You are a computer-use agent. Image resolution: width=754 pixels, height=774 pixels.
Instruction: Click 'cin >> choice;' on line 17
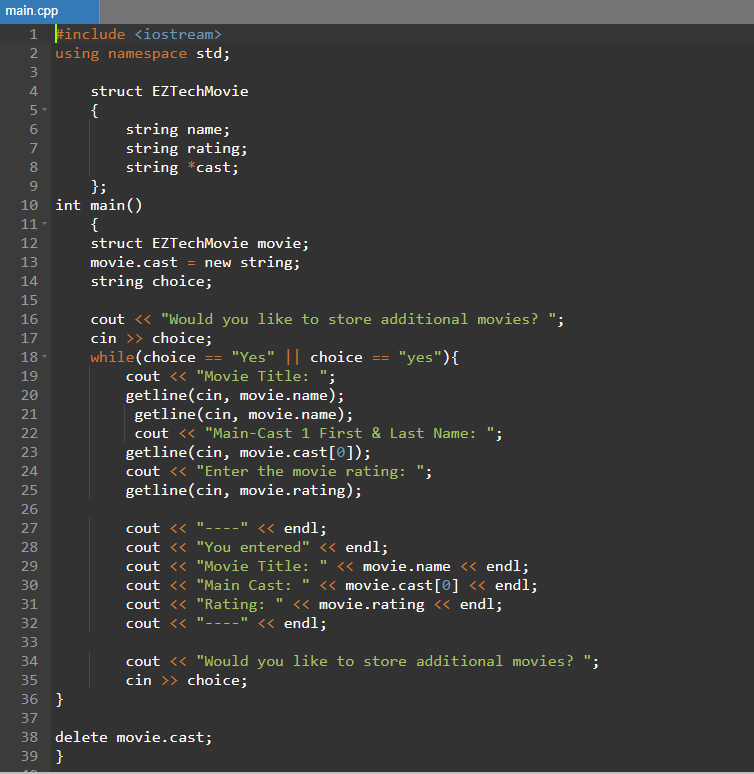151,338
